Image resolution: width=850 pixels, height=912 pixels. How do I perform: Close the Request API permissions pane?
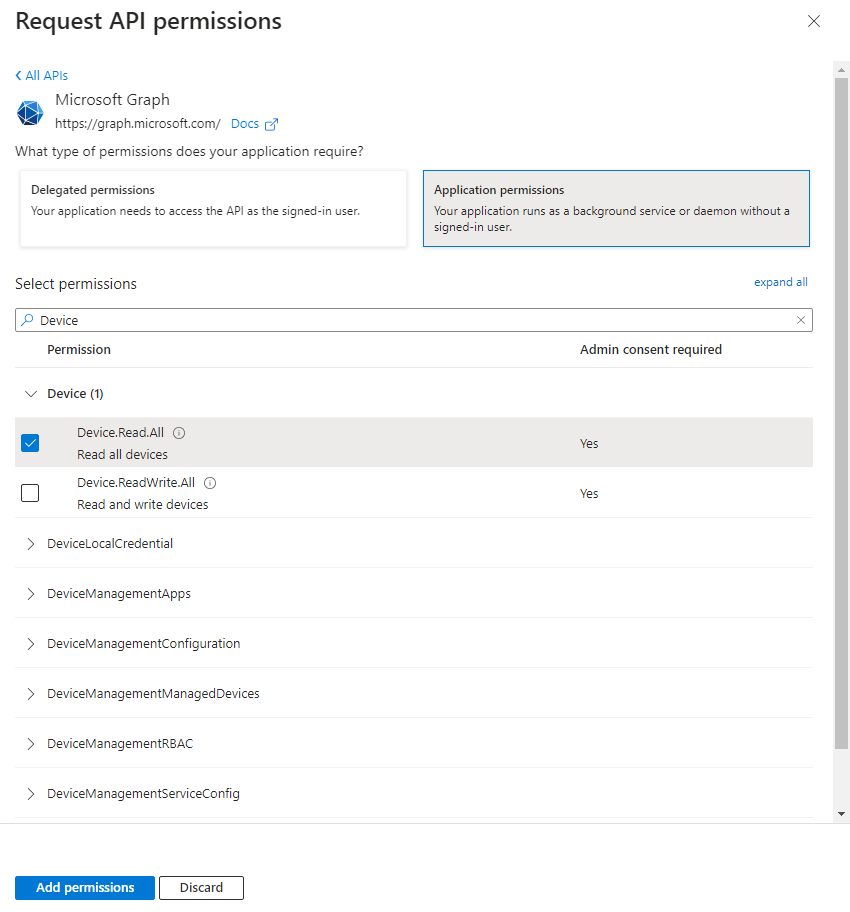click(x=813, y=21)
